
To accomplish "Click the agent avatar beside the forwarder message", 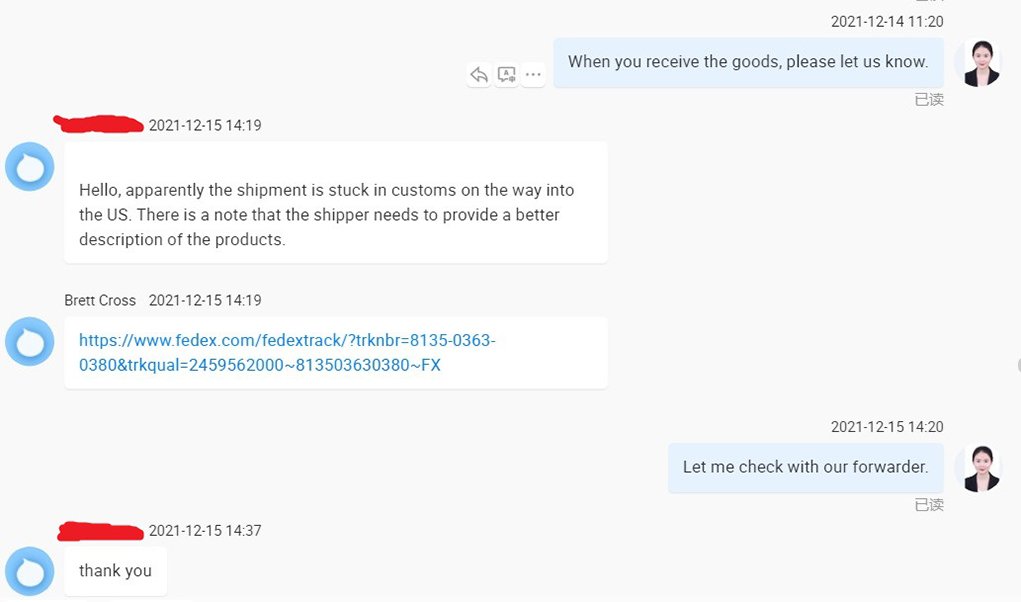I will [977, 468].
